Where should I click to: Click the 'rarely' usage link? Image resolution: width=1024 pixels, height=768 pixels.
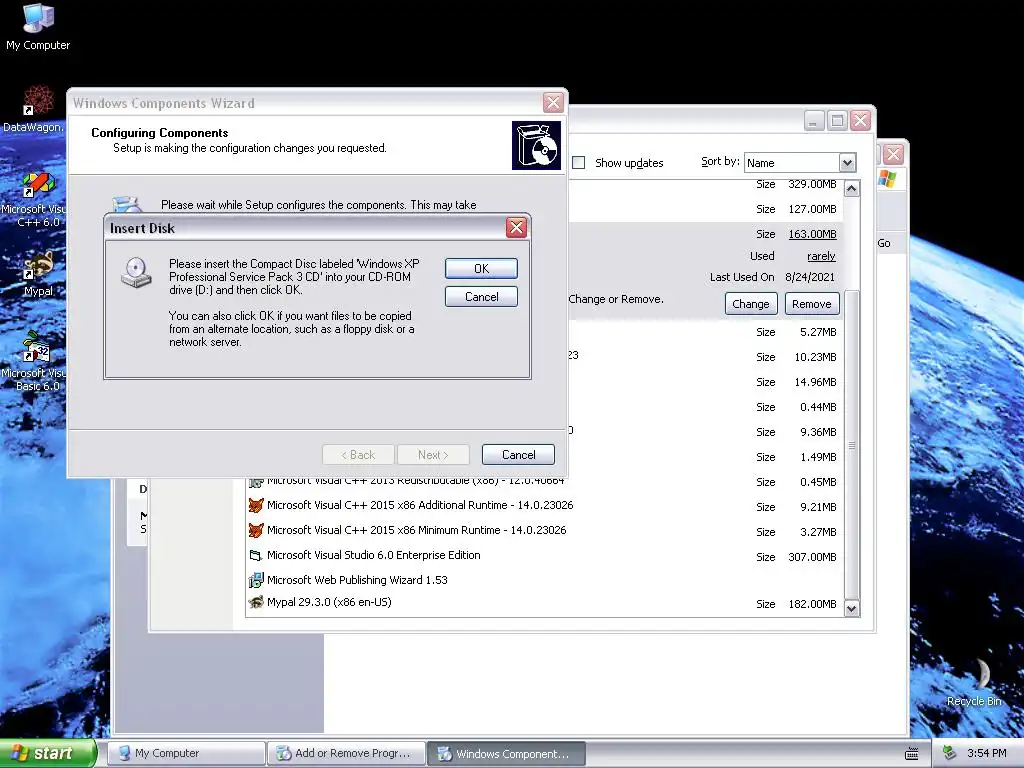tap(821, 256)
